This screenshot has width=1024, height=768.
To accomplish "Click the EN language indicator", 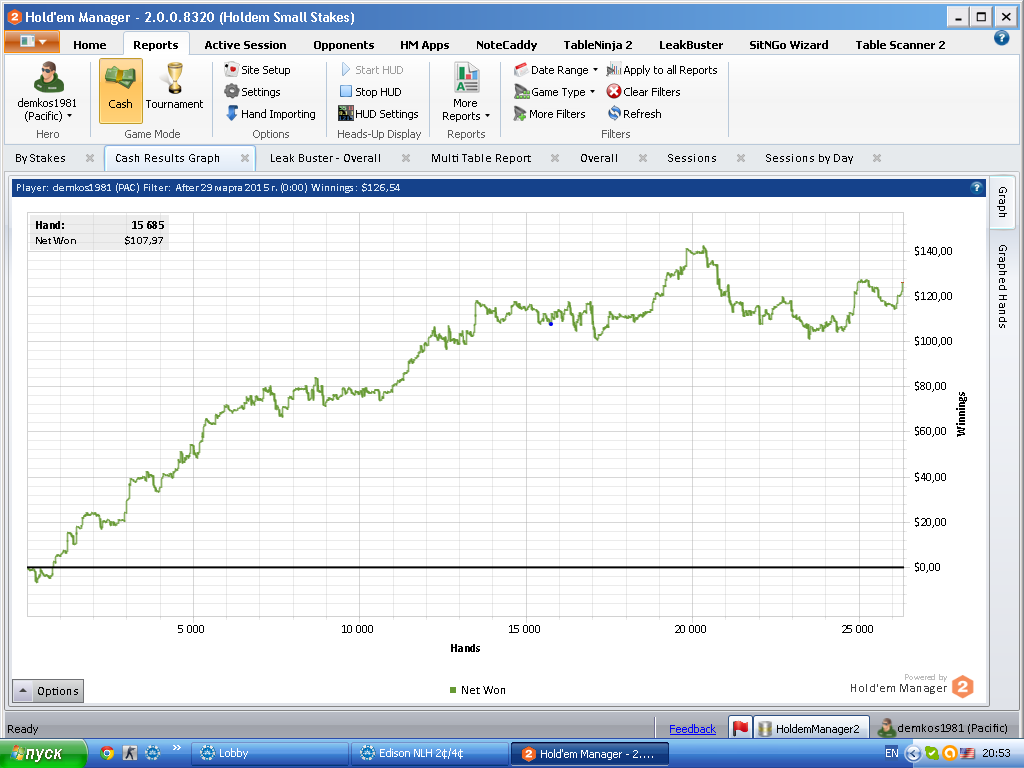I will [891, 753].
